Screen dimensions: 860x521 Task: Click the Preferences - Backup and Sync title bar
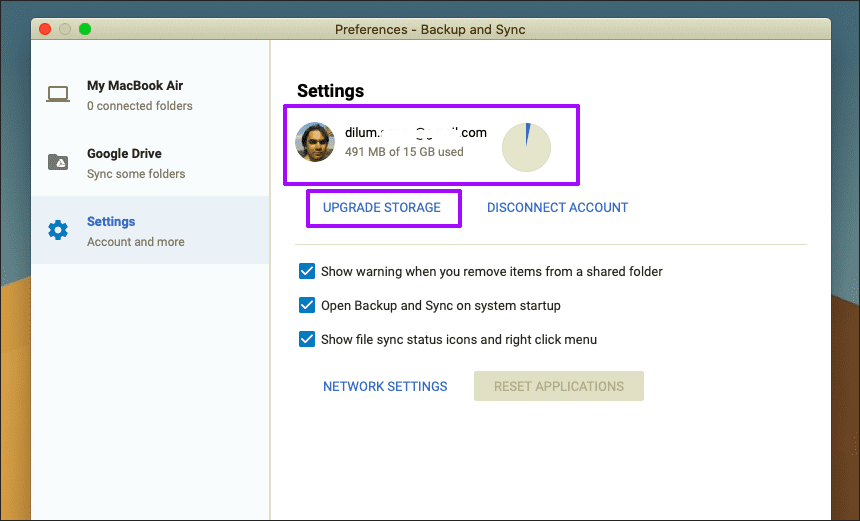coord(431,29)
